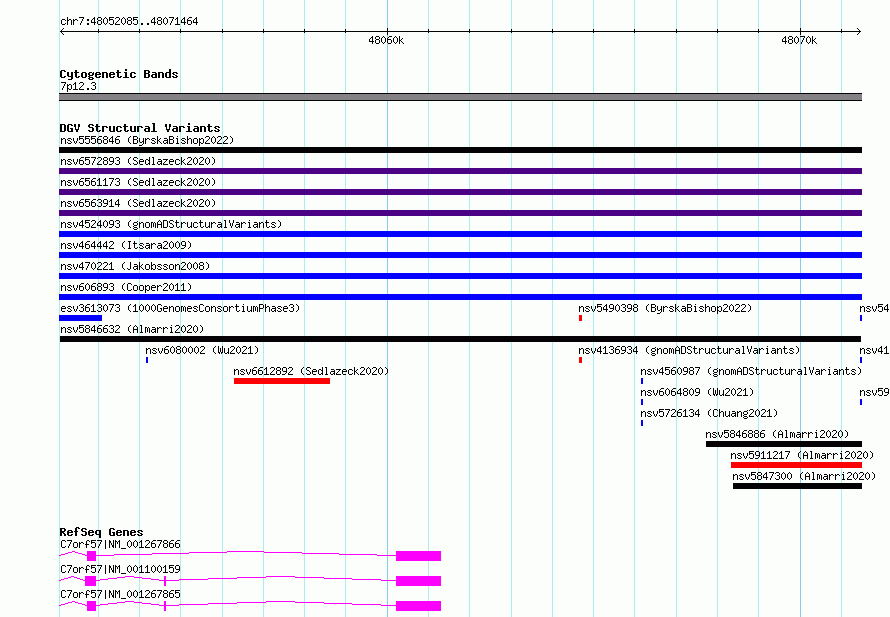890x617 pixels.
Task: Click the C7orf57|NM_001267865 gene label
Action: (x=120, y=594)
